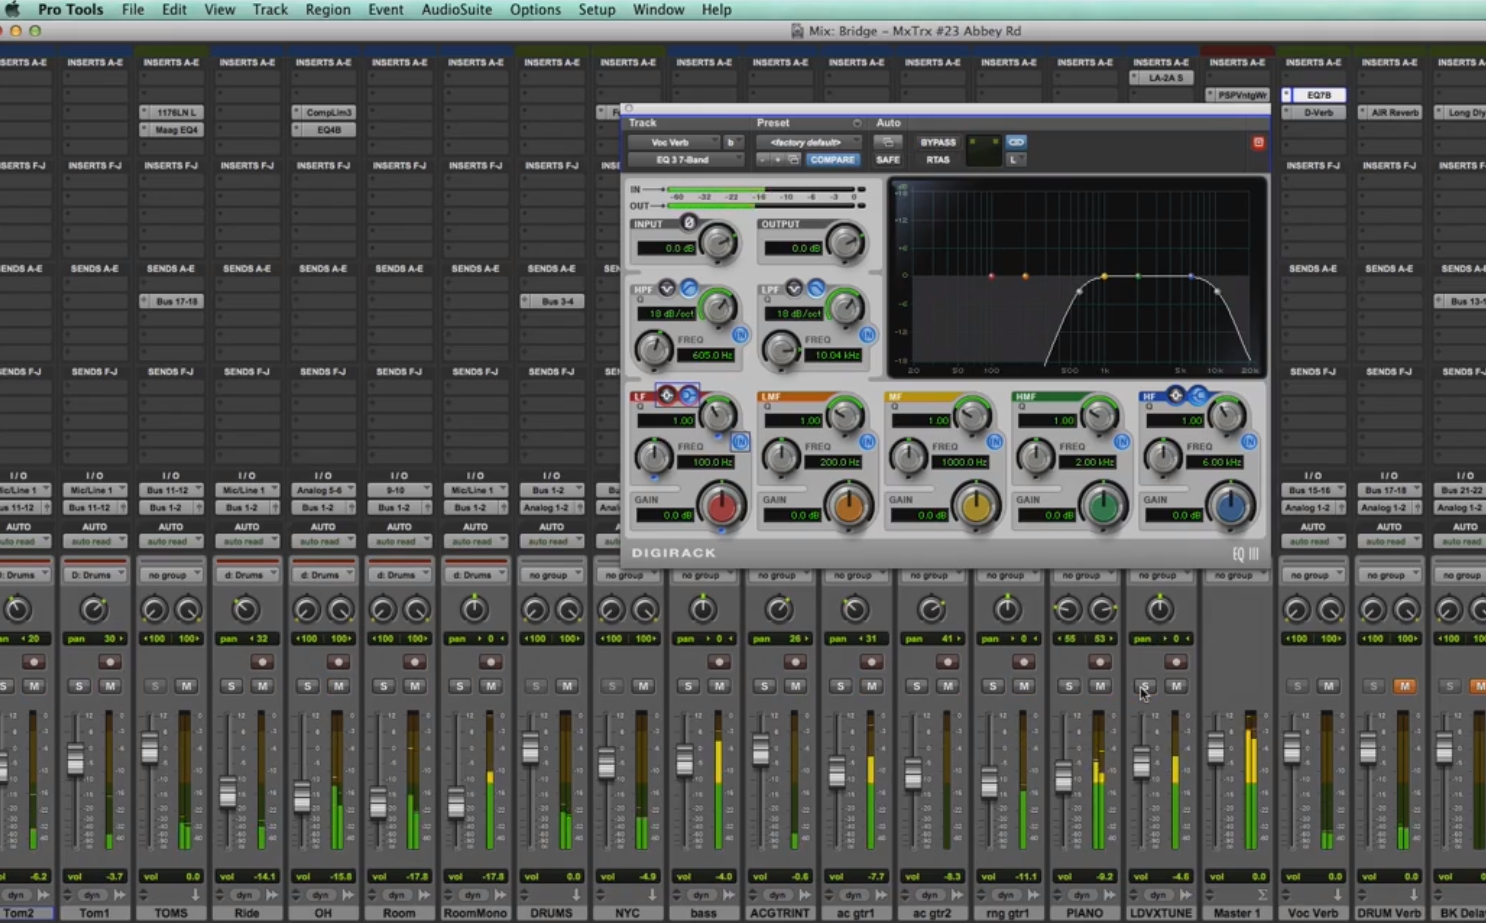Open the LA-2A S insert on LDVXTUNE

point(1160,78)
